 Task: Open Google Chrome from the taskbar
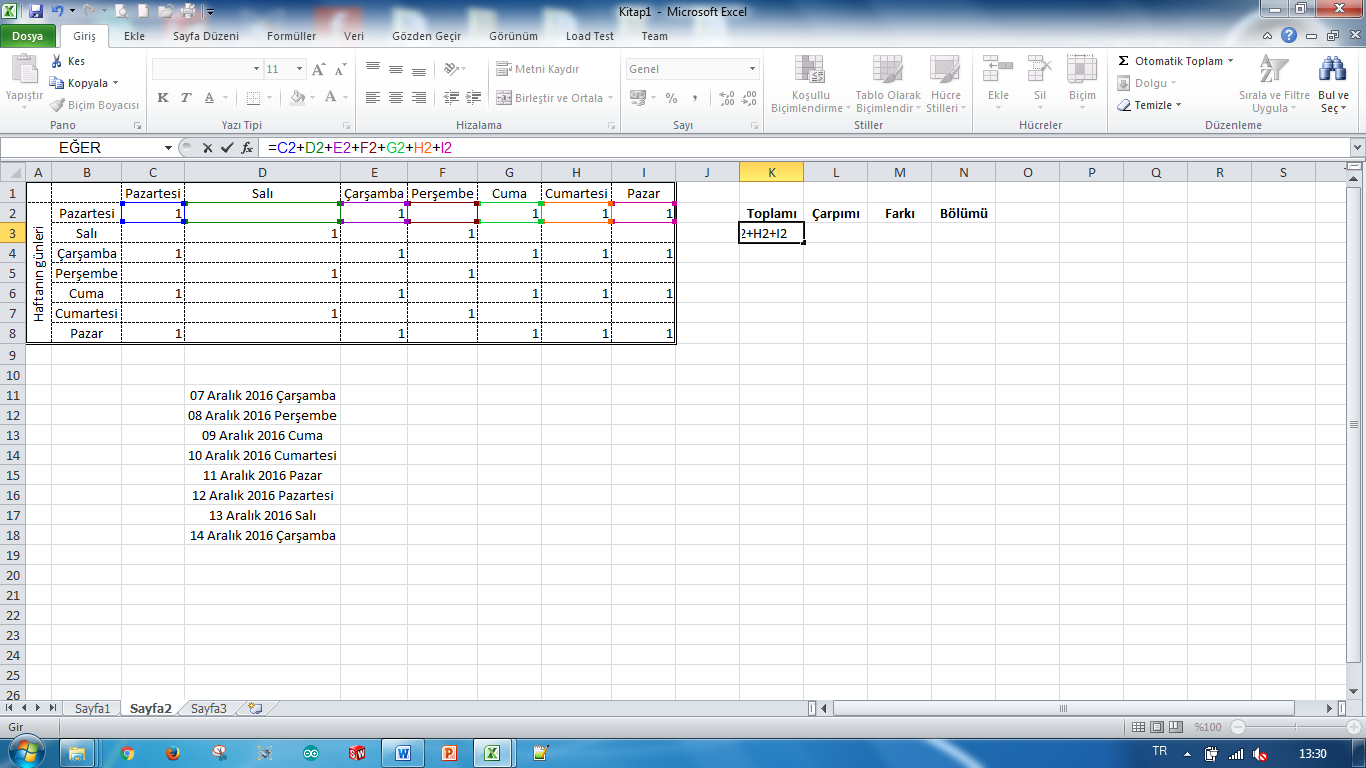pos(127,753)
